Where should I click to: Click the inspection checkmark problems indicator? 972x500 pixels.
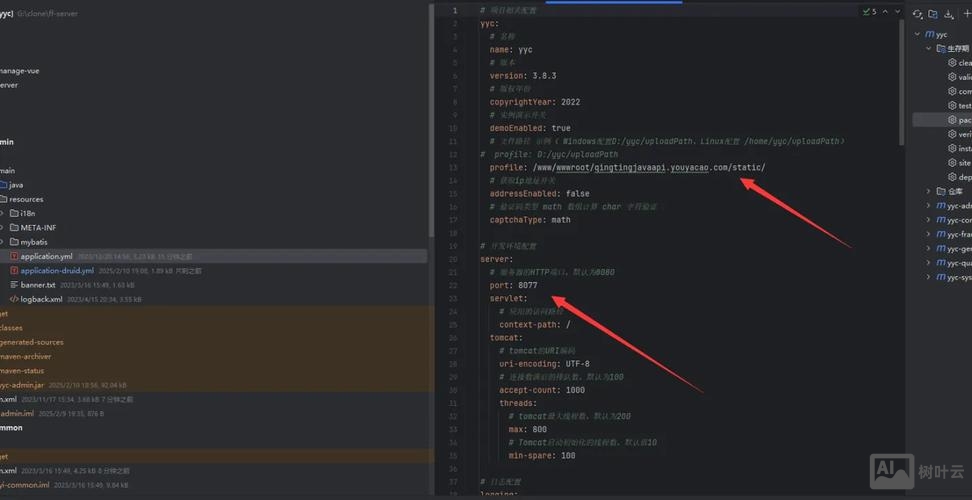point(869,12)
